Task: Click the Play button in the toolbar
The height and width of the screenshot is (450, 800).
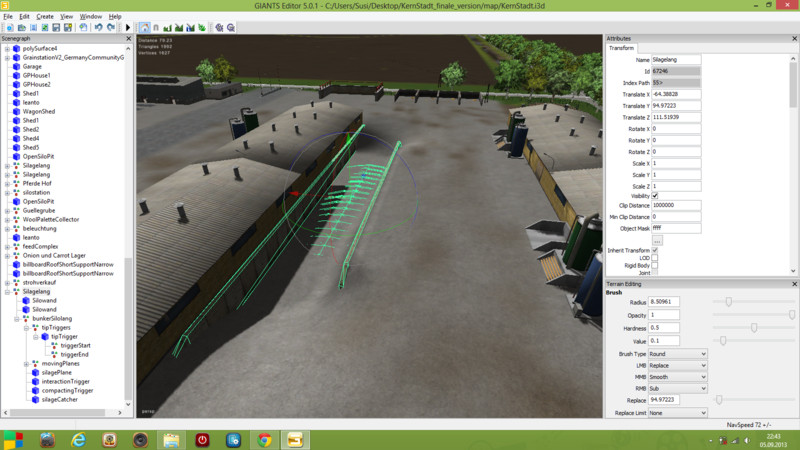Action: 128,27
